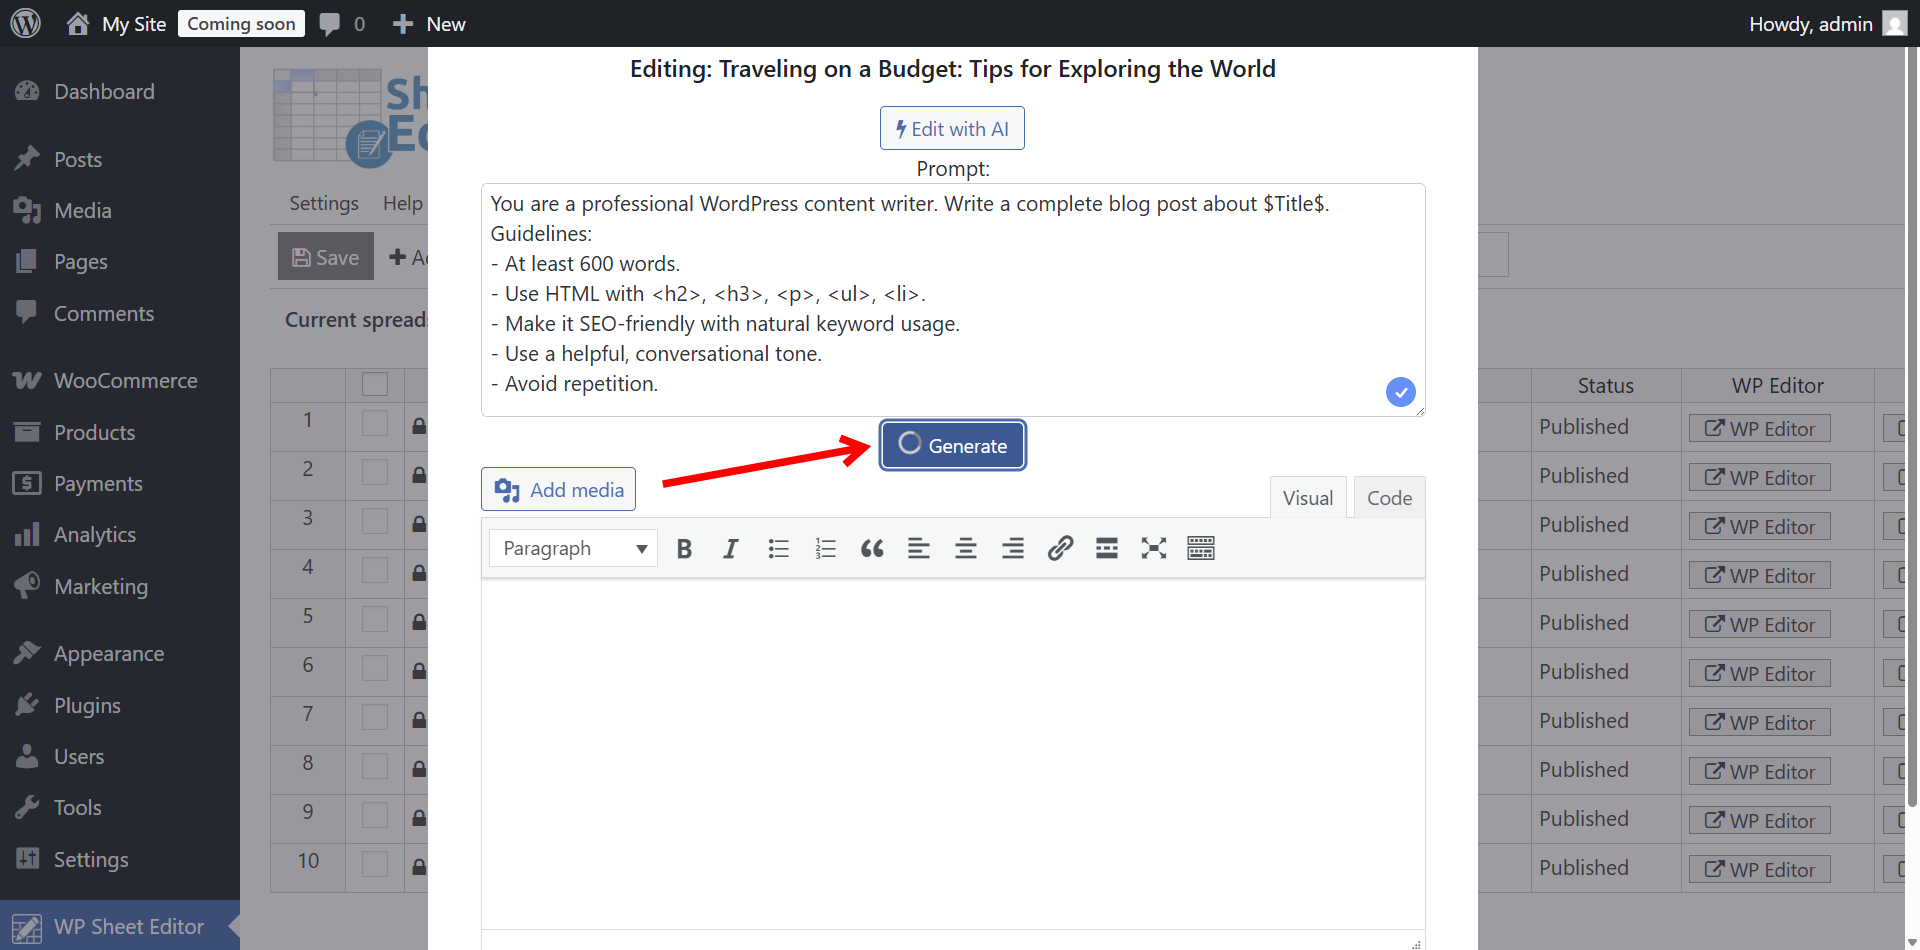Toggle checkbox for row 2
Image resolution: width=1920 pixels, height=950 pixels.
(x=375, y=472)
